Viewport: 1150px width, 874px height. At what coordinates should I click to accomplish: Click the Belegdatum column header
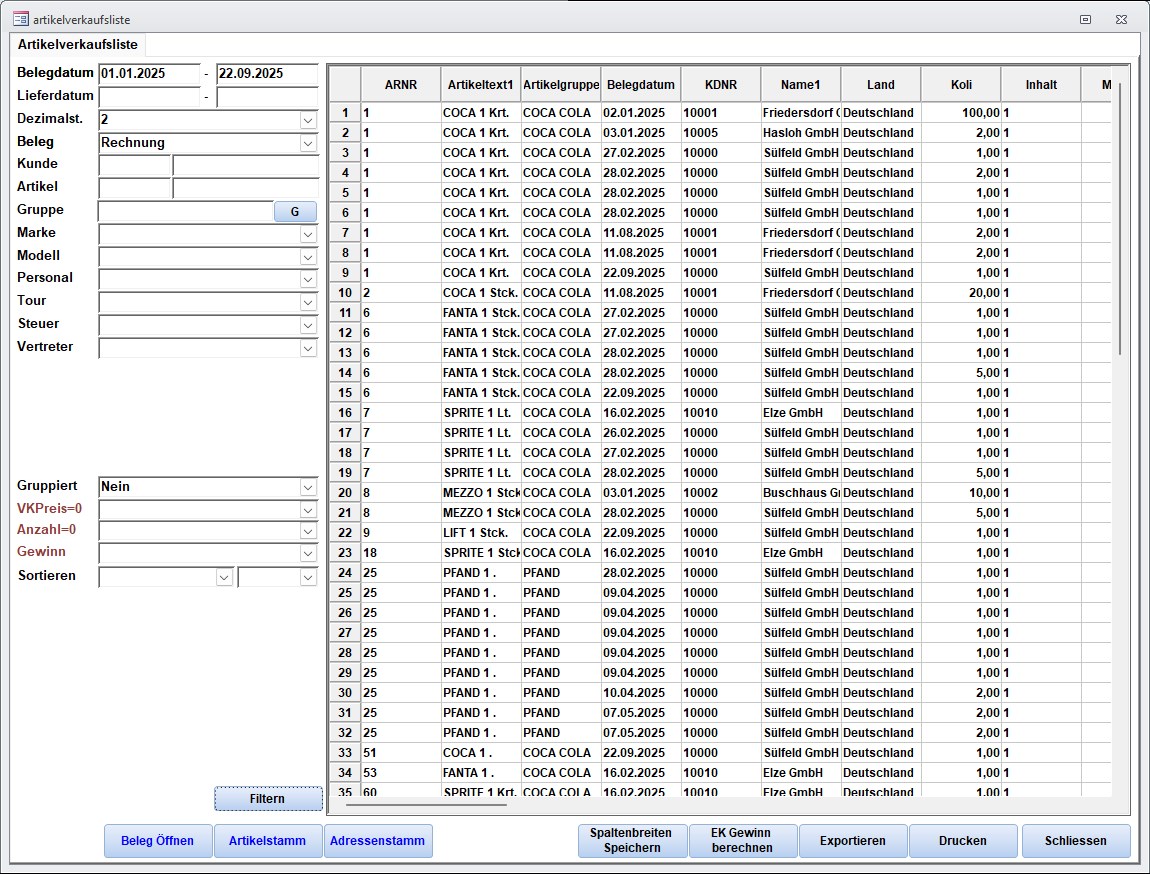click(x=640, y=85)
